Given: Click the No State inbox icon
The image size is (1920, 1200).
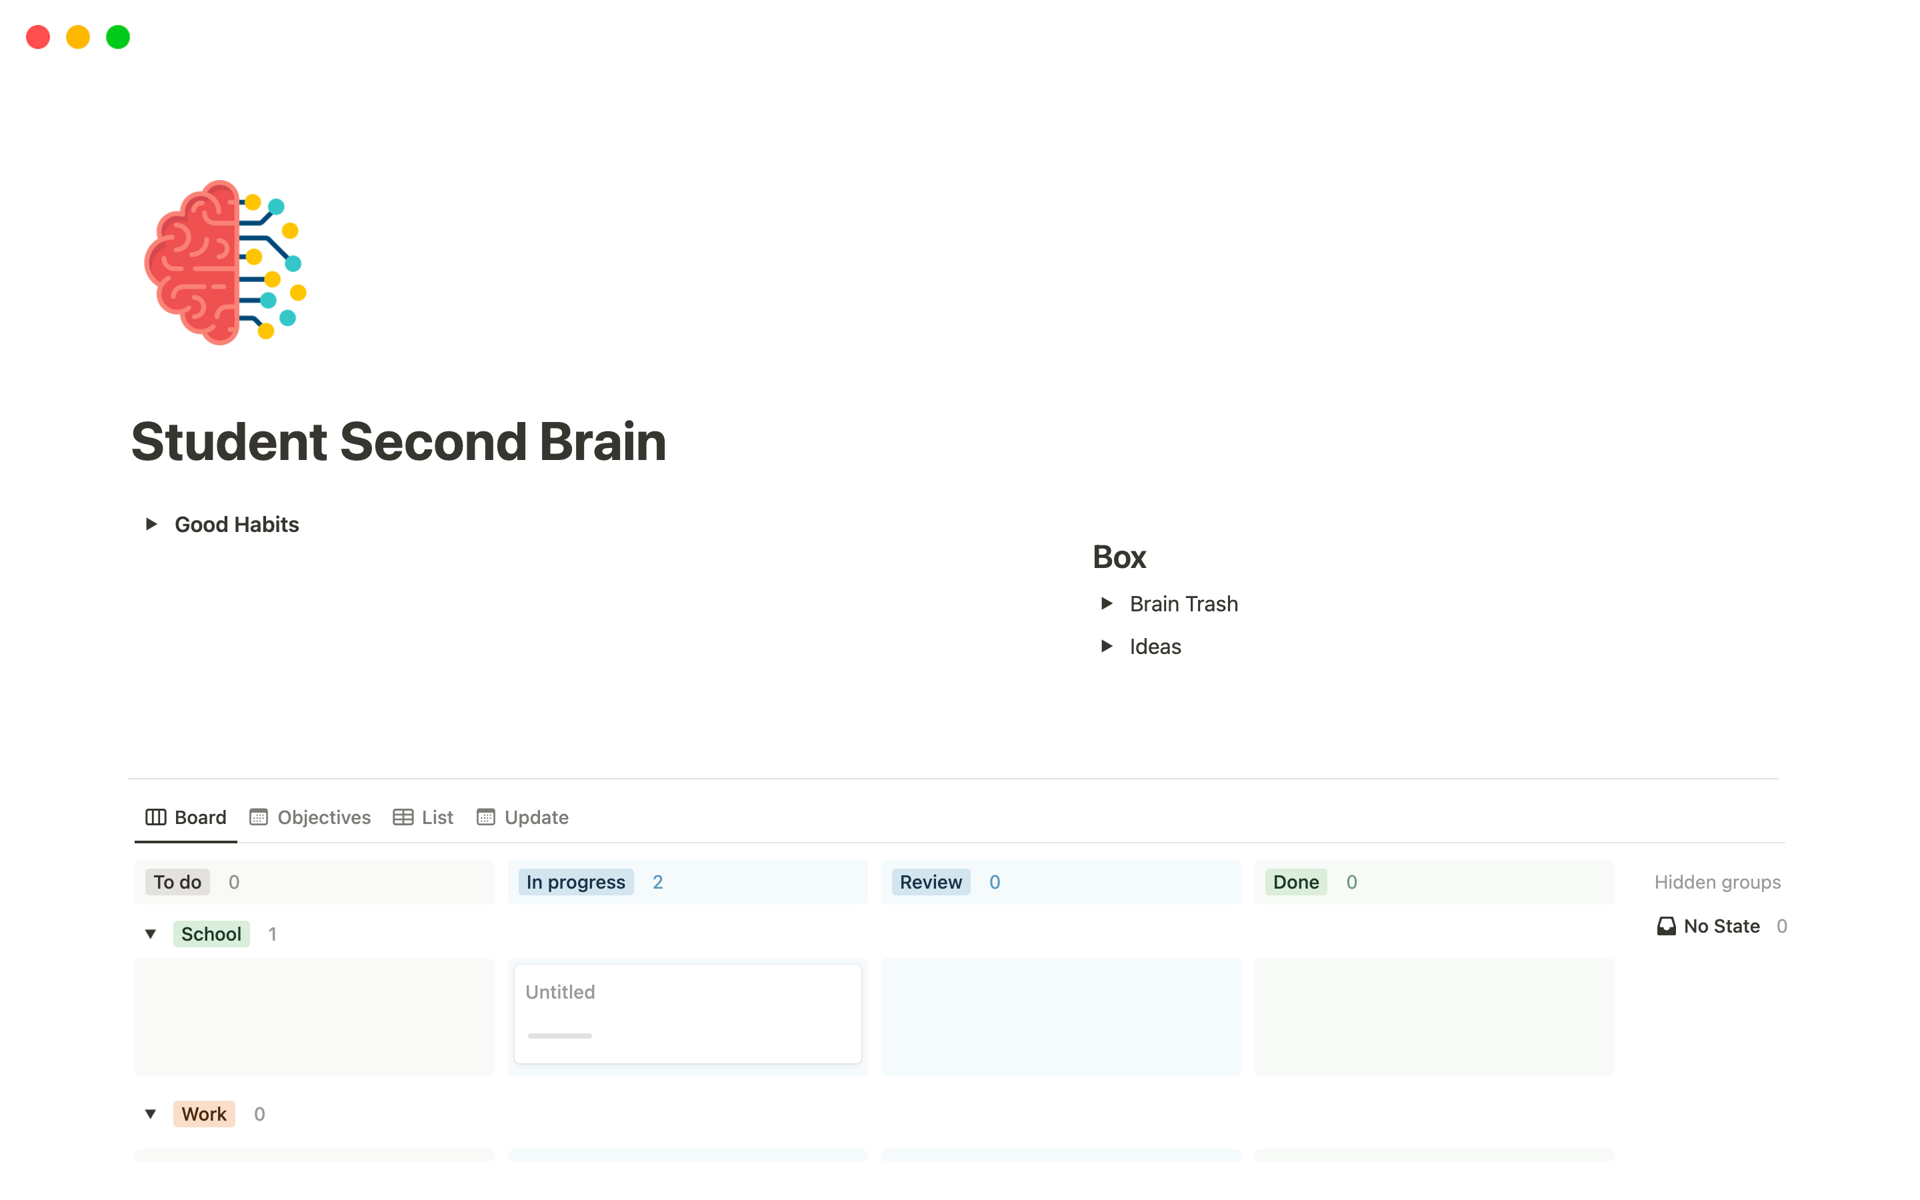Looking at the screenshot, I should pyautogui.click(x=1666, y=926).
